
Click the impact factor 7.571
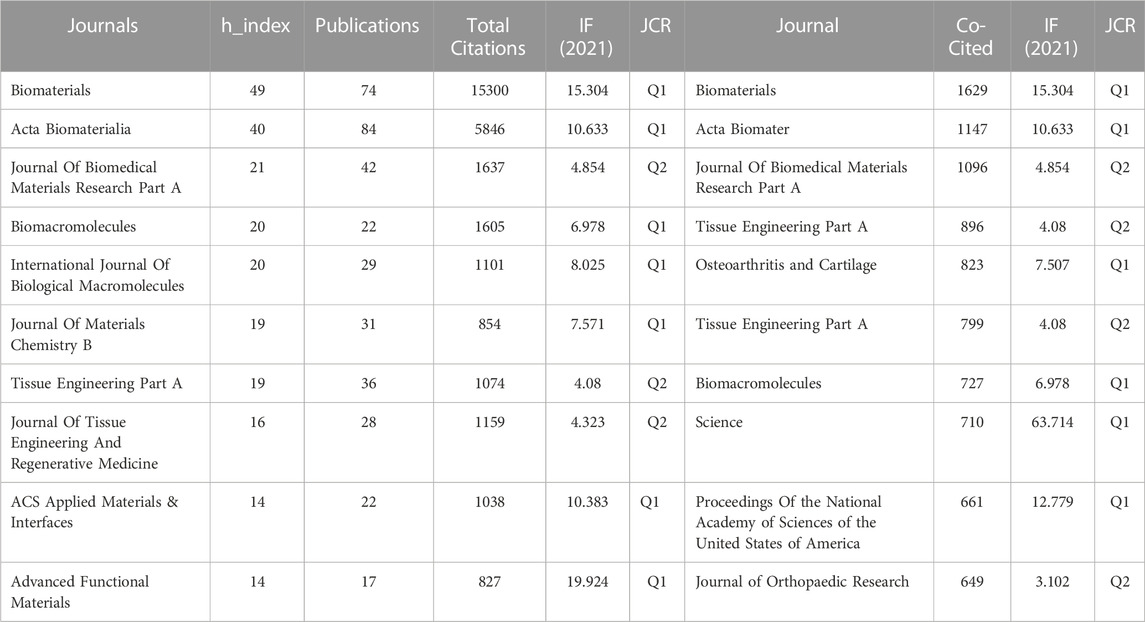tap(588, 324)
